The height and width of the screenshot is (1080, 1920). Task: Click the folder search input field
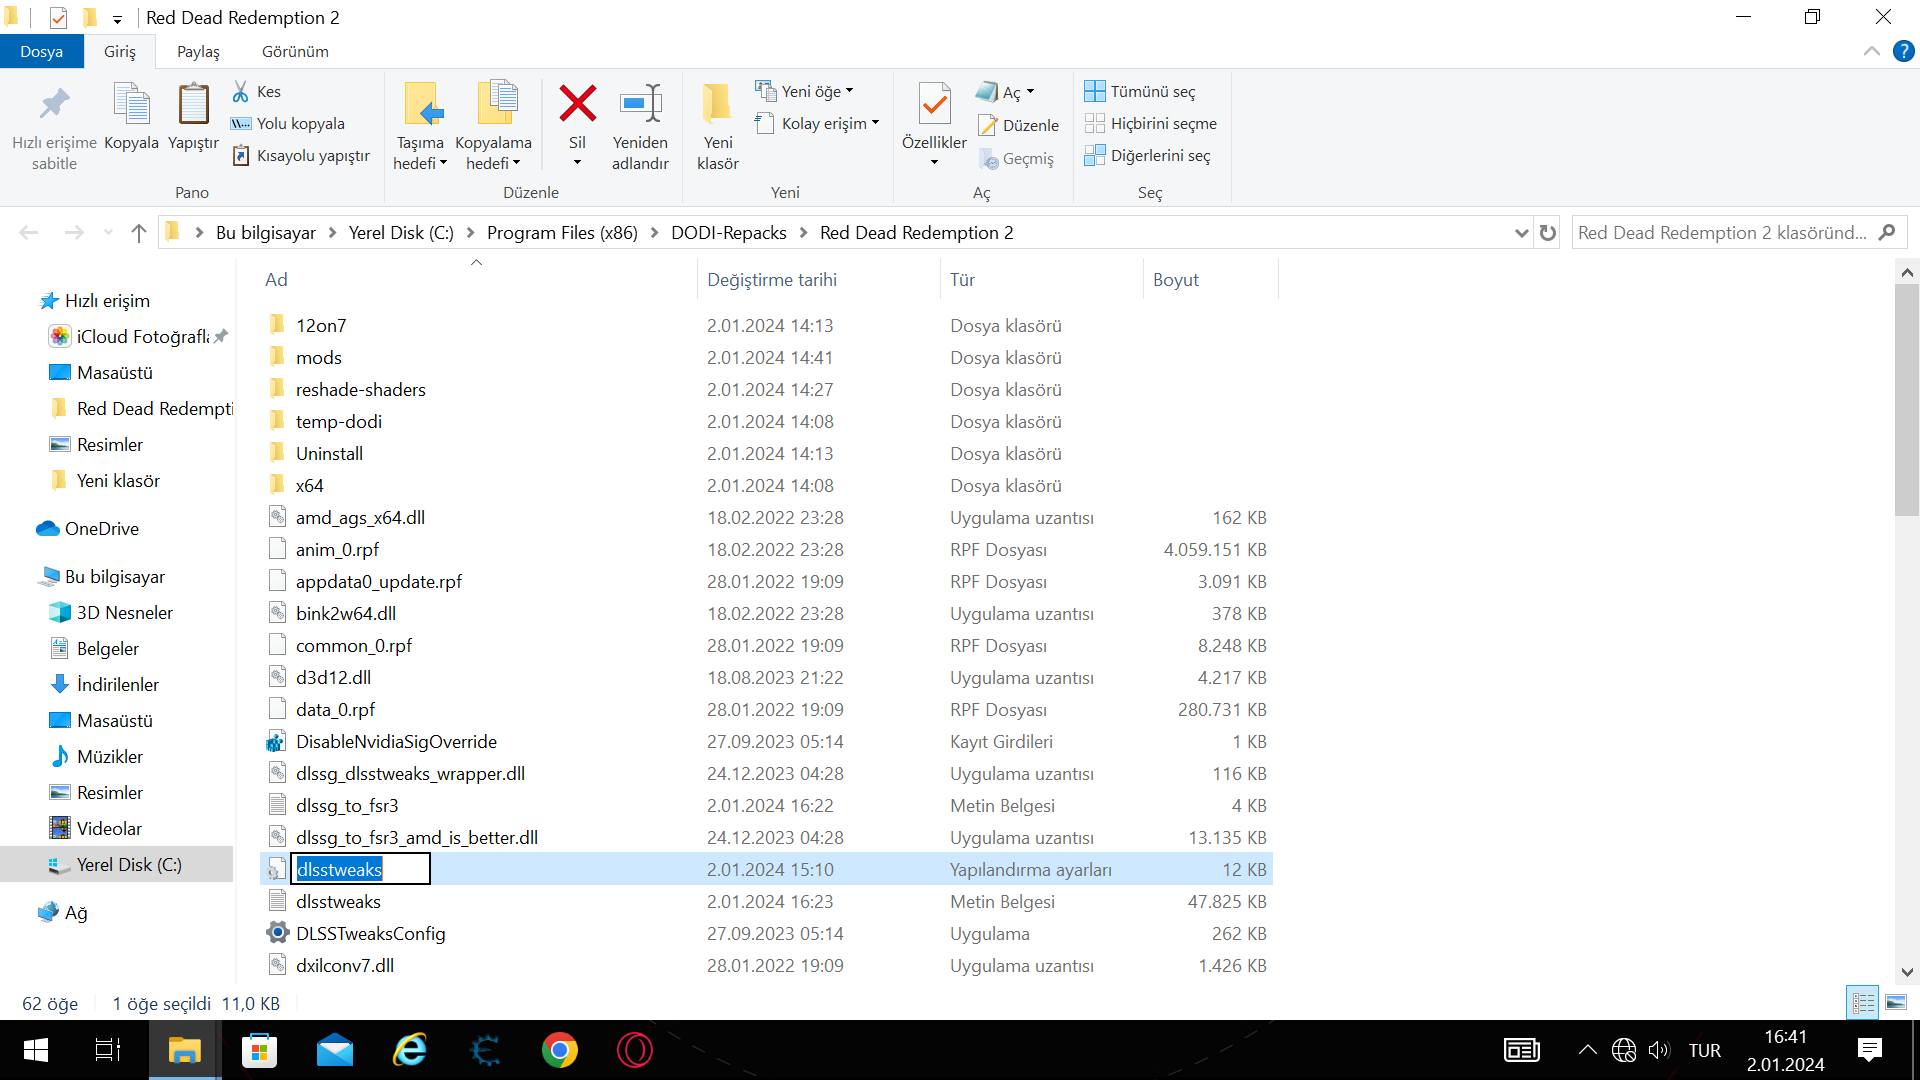coord(1722,233)
